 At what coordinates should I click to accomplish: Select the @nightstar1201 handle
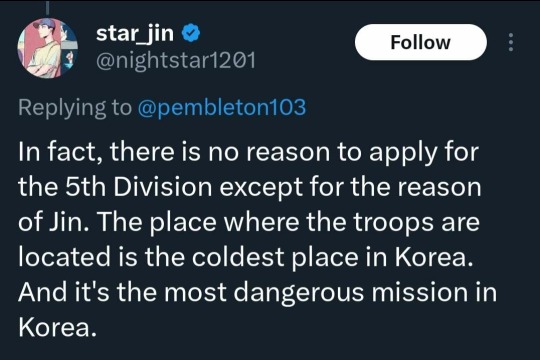(176, 61)
